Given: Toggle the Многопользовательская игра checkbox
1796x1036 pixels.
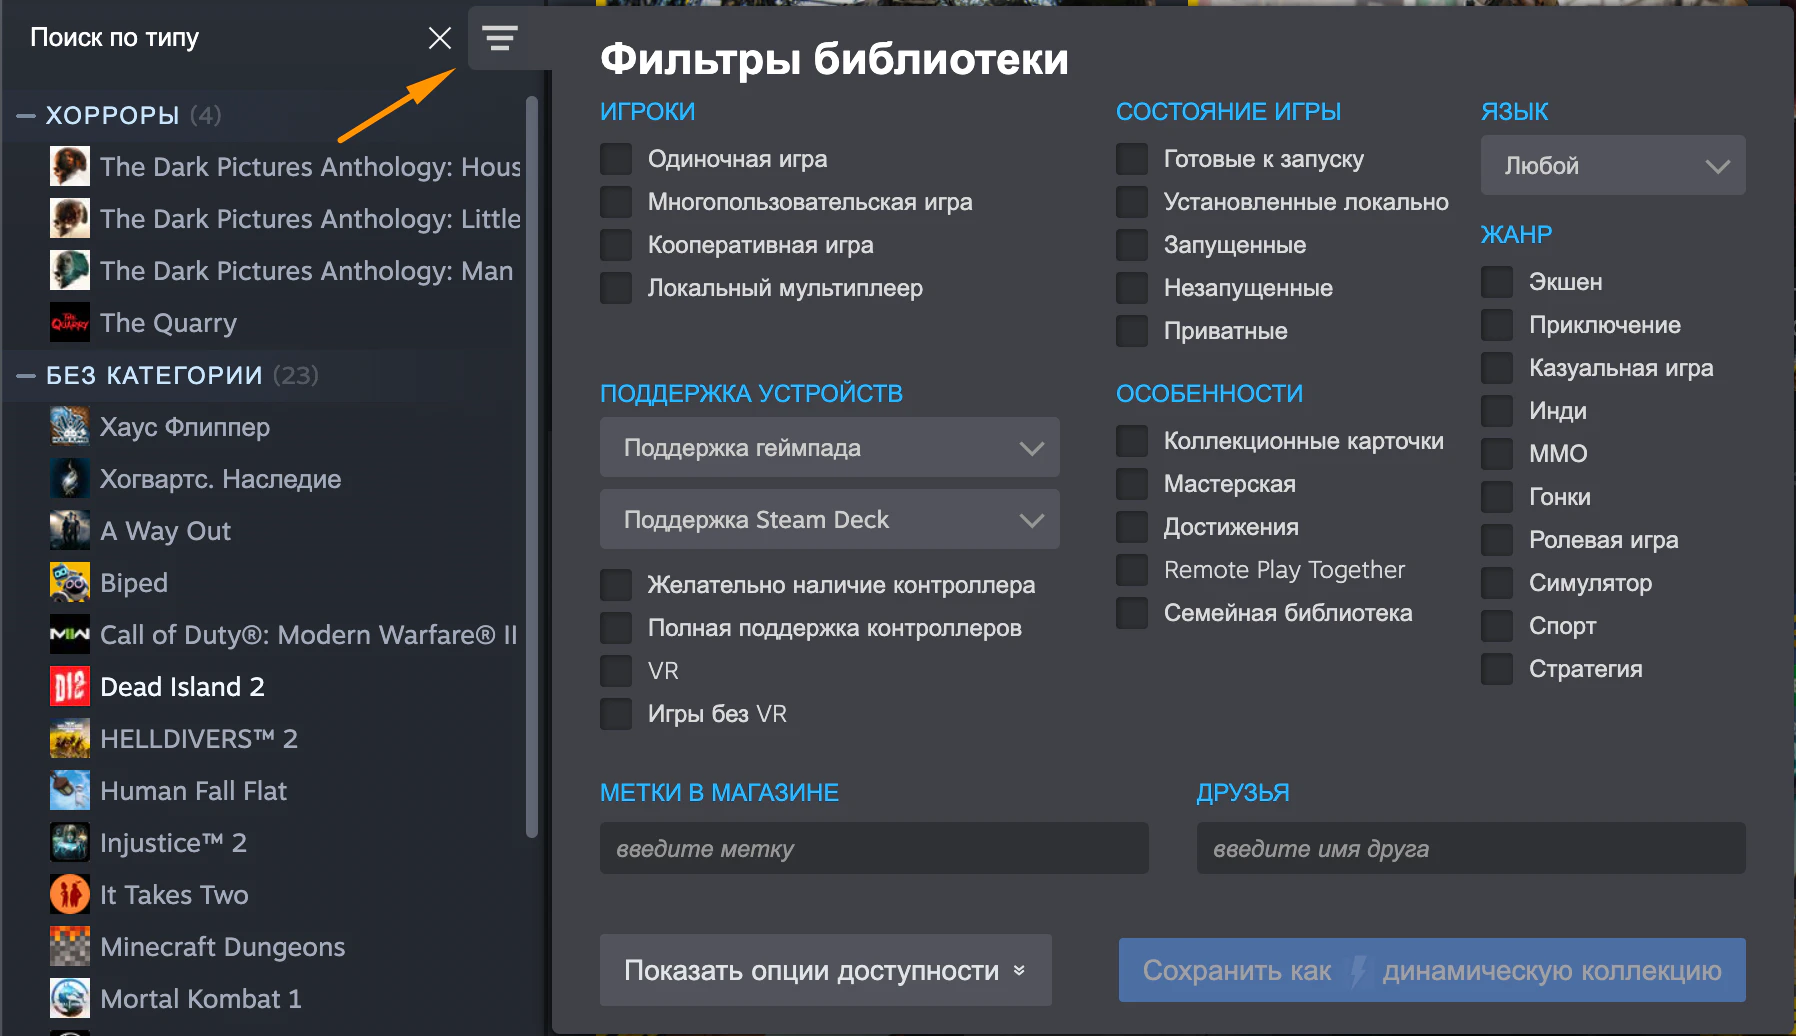Looking at the screenshot, I should pyautogui.click(x=616, y=202).
